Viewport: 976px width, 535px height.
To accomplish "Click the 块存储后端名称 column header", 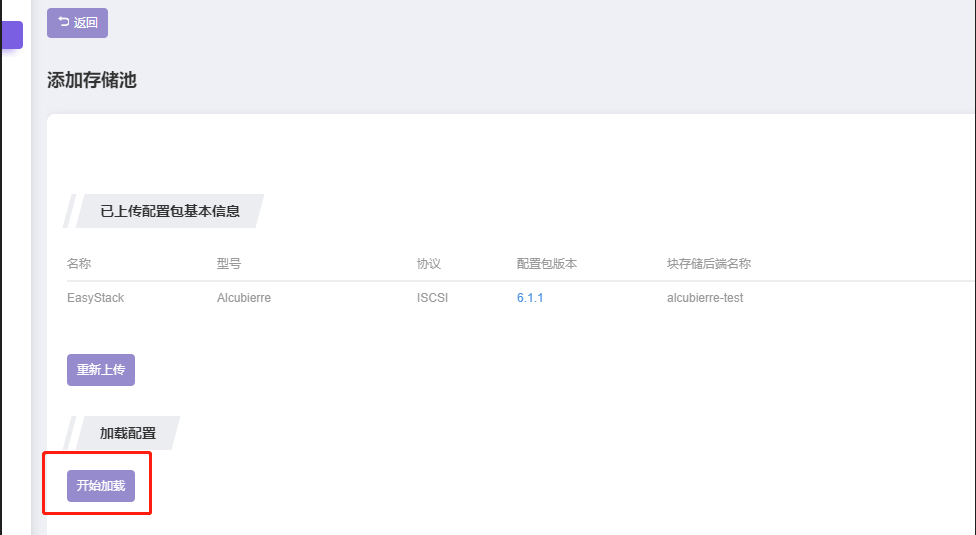I will (709, 264).
